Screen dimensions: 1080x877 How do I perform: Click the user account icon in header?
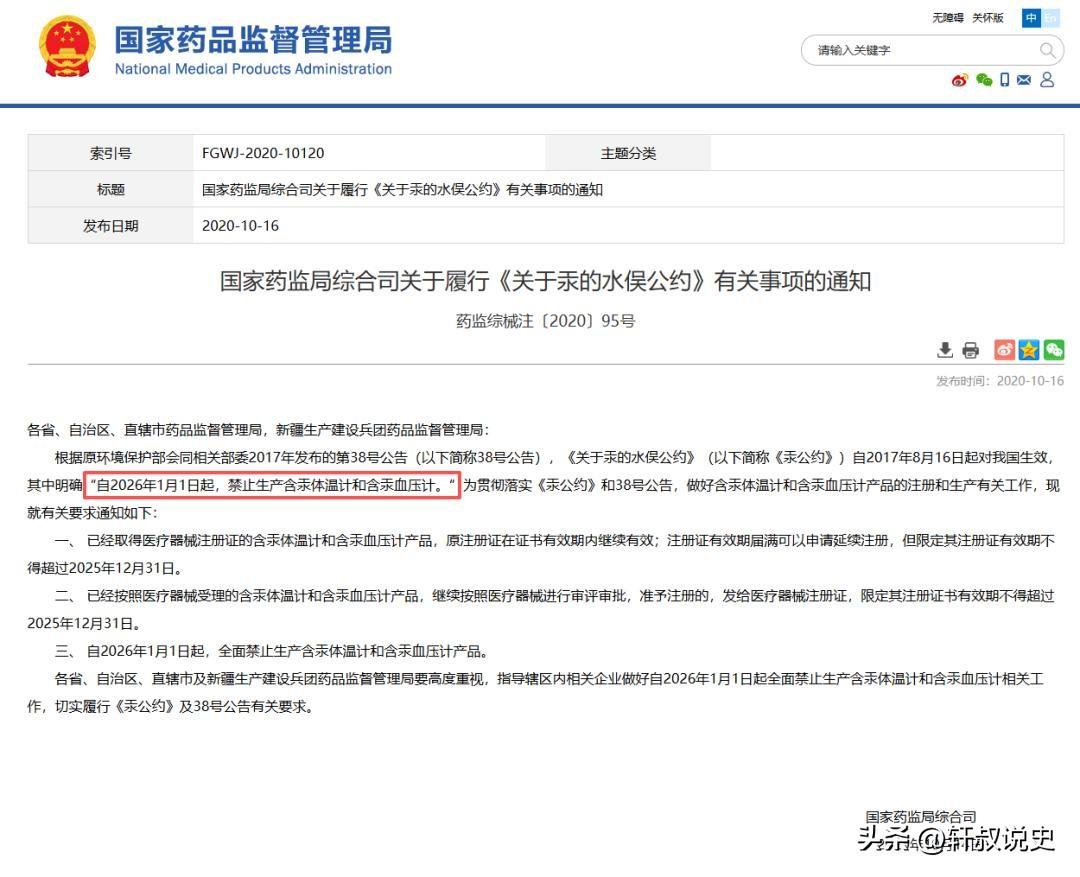click(1047, 80)
